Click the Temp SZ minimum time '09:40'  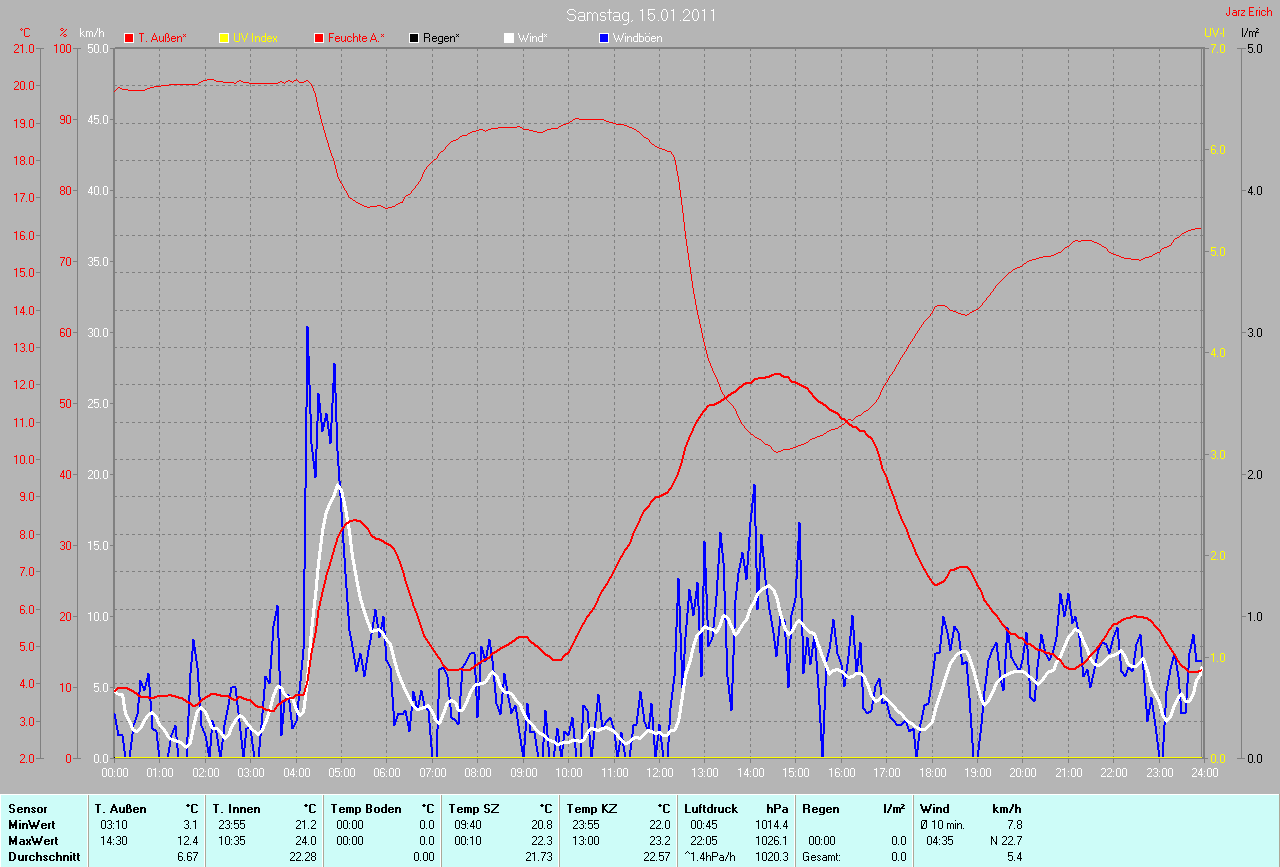[x=469, y=824]
